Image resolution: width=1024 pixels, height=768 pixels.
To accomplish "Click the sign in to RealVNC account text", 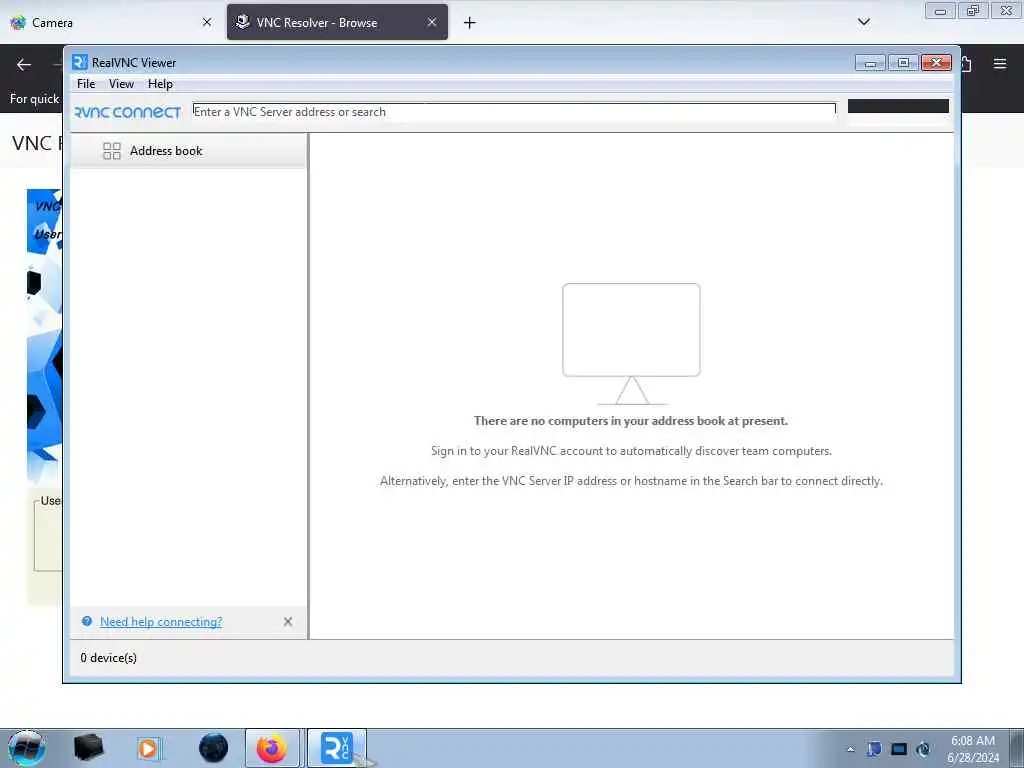I will pyautogui.click(x=631, y=451).
